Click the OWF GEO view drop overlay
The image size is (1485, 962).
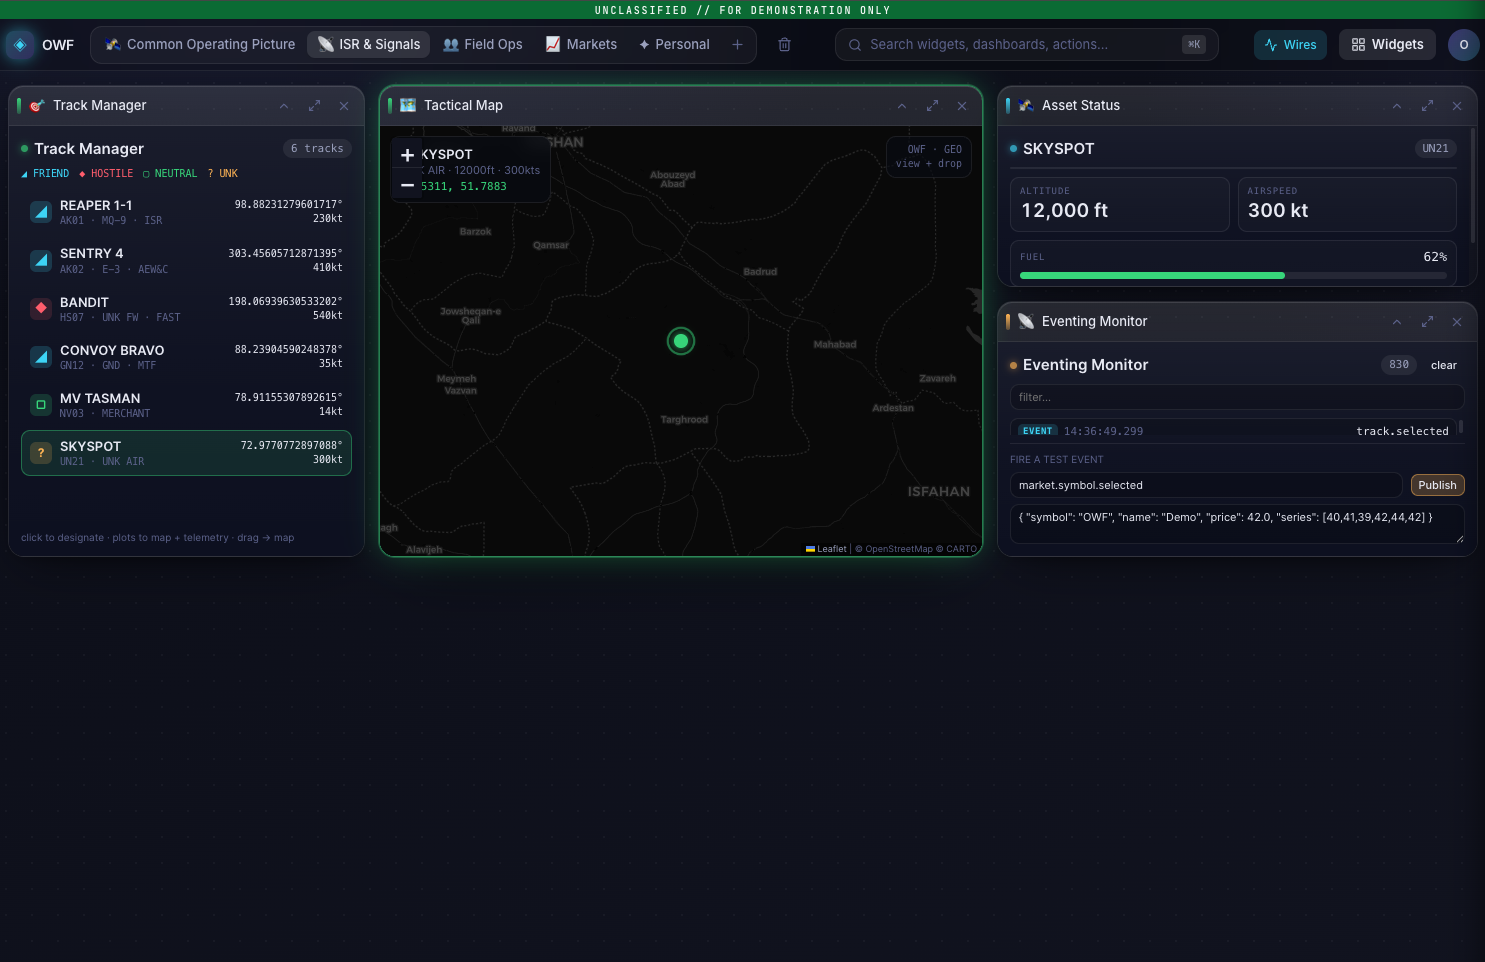tap(929, 157)
